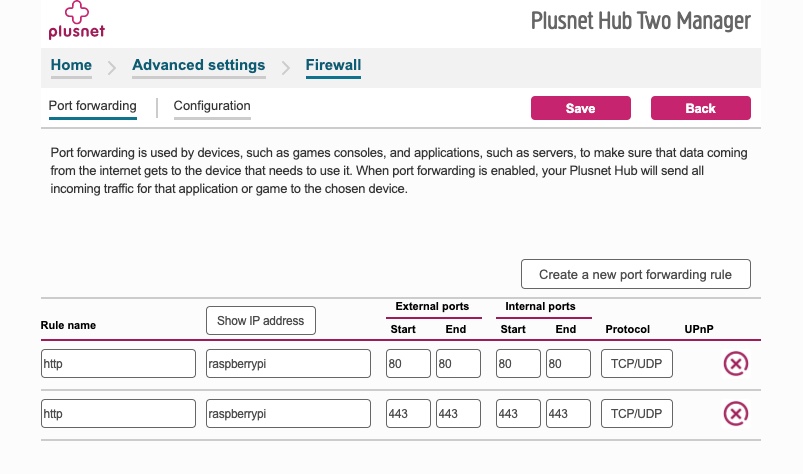The width and height of the screenshot is (803, 474).
Task: Edit external start port 443 field
Action: click(x=408, y=412)
